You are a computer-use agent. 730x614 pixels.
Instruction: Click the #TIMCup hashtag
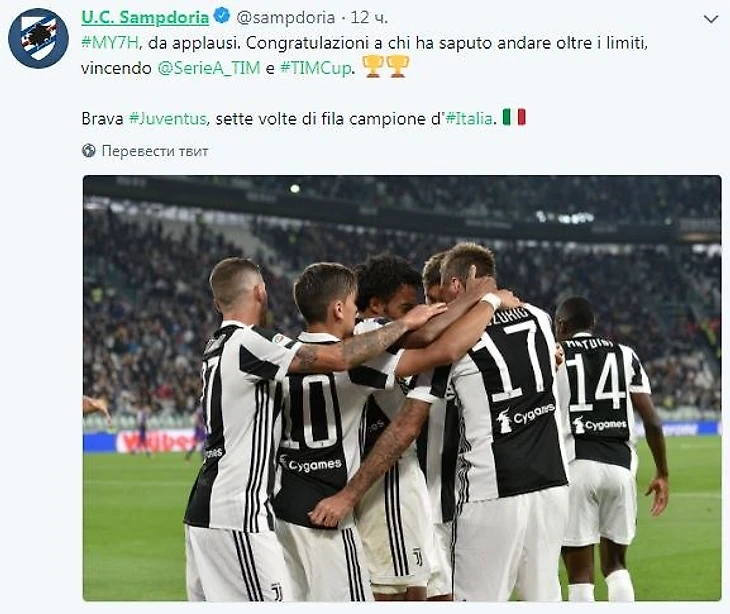(x=316, y=68)
